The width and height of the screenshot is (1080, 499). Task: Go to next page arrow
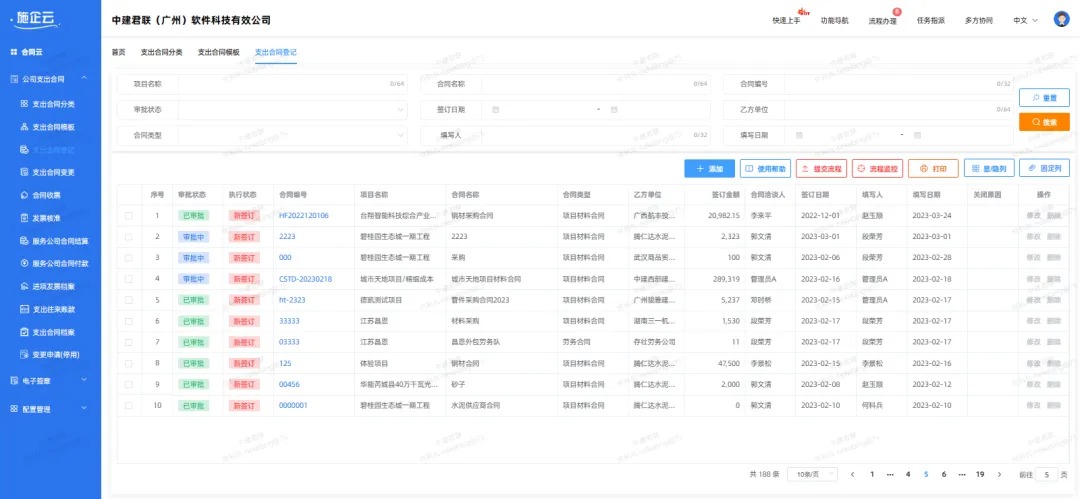(x=1000, y=474)
